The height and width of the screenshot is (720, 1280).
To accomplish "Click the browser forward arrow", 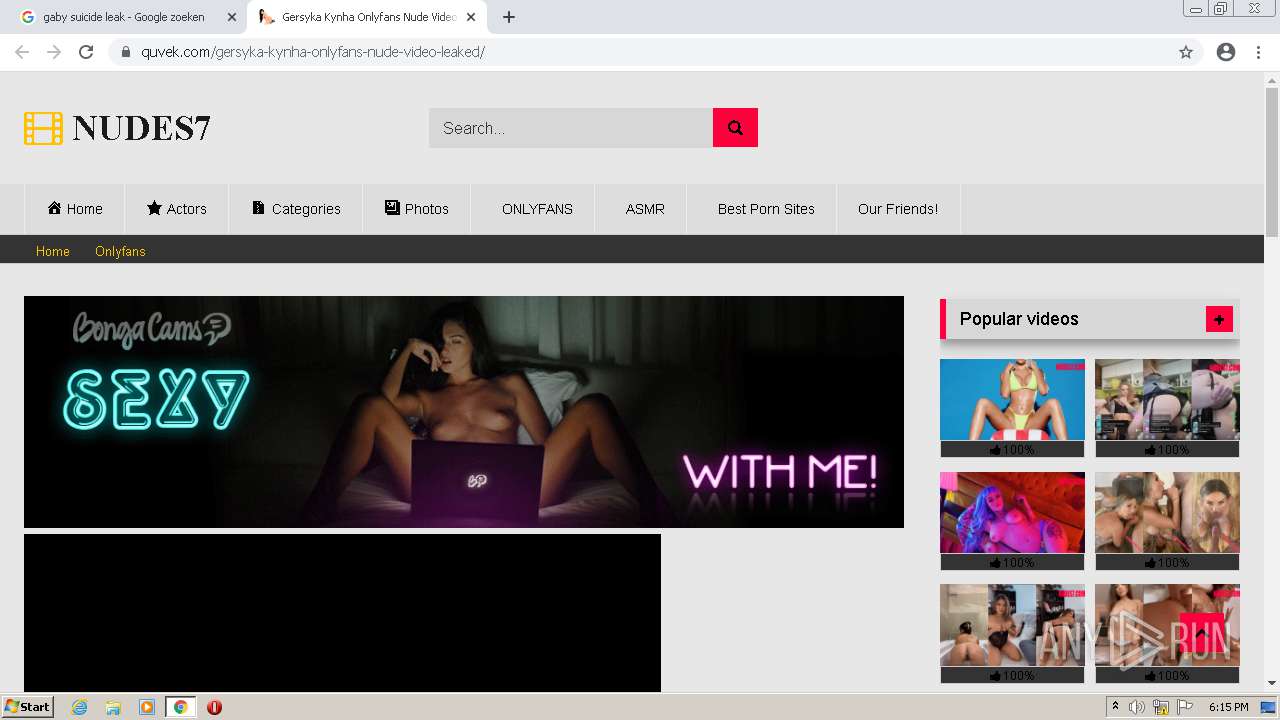I will point(54,52).
